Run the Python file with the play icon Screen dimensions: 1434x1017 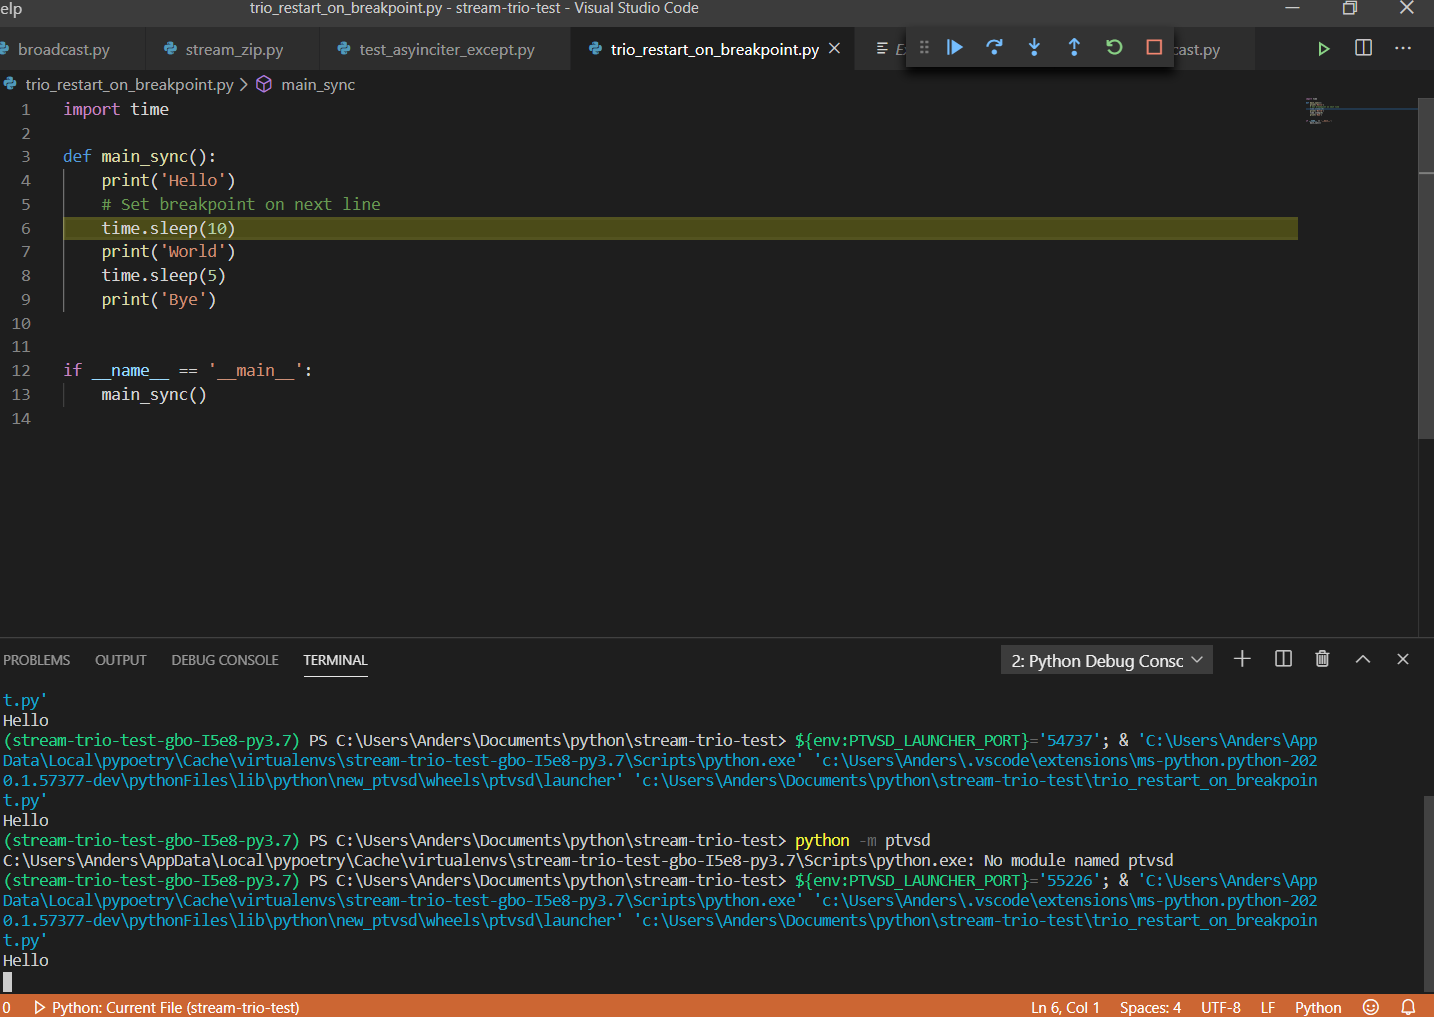(1323, 47)
